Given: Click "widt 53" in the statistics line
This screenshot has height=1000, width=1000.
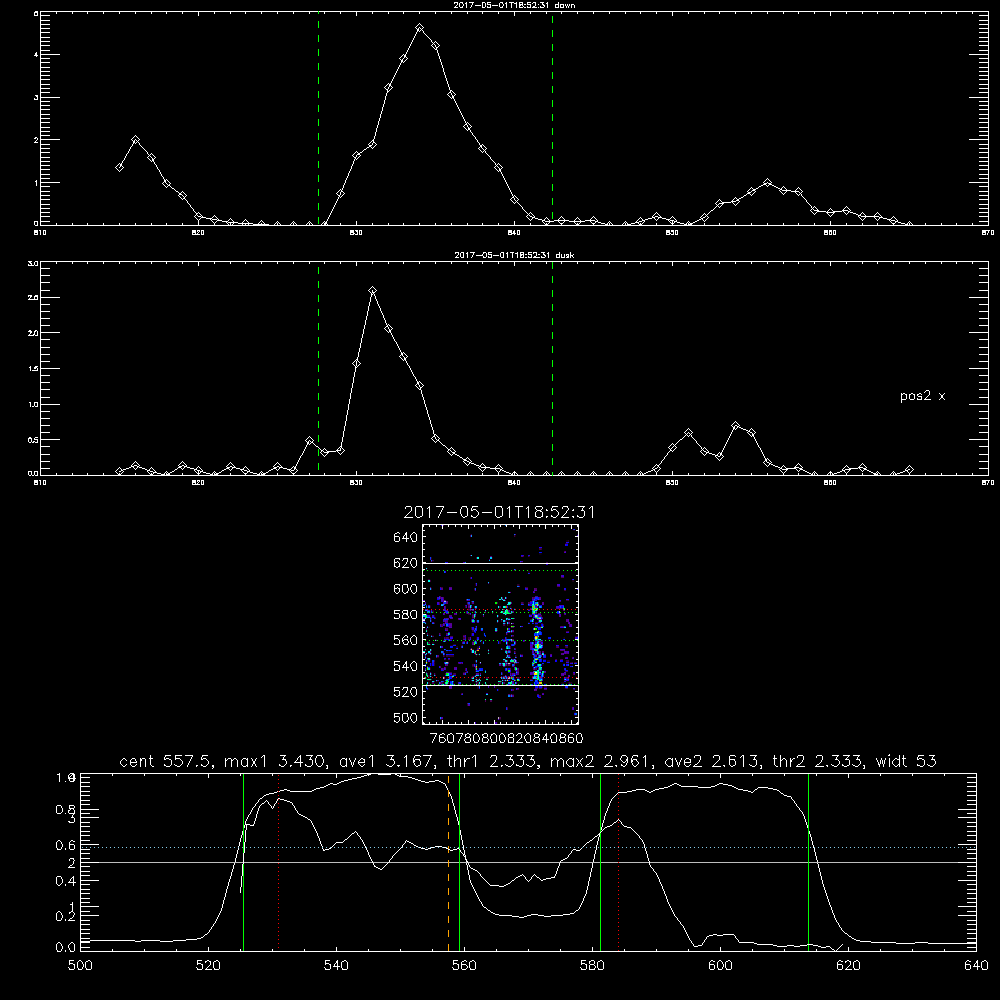Looking at the screenshot, I should click(906, 761).
